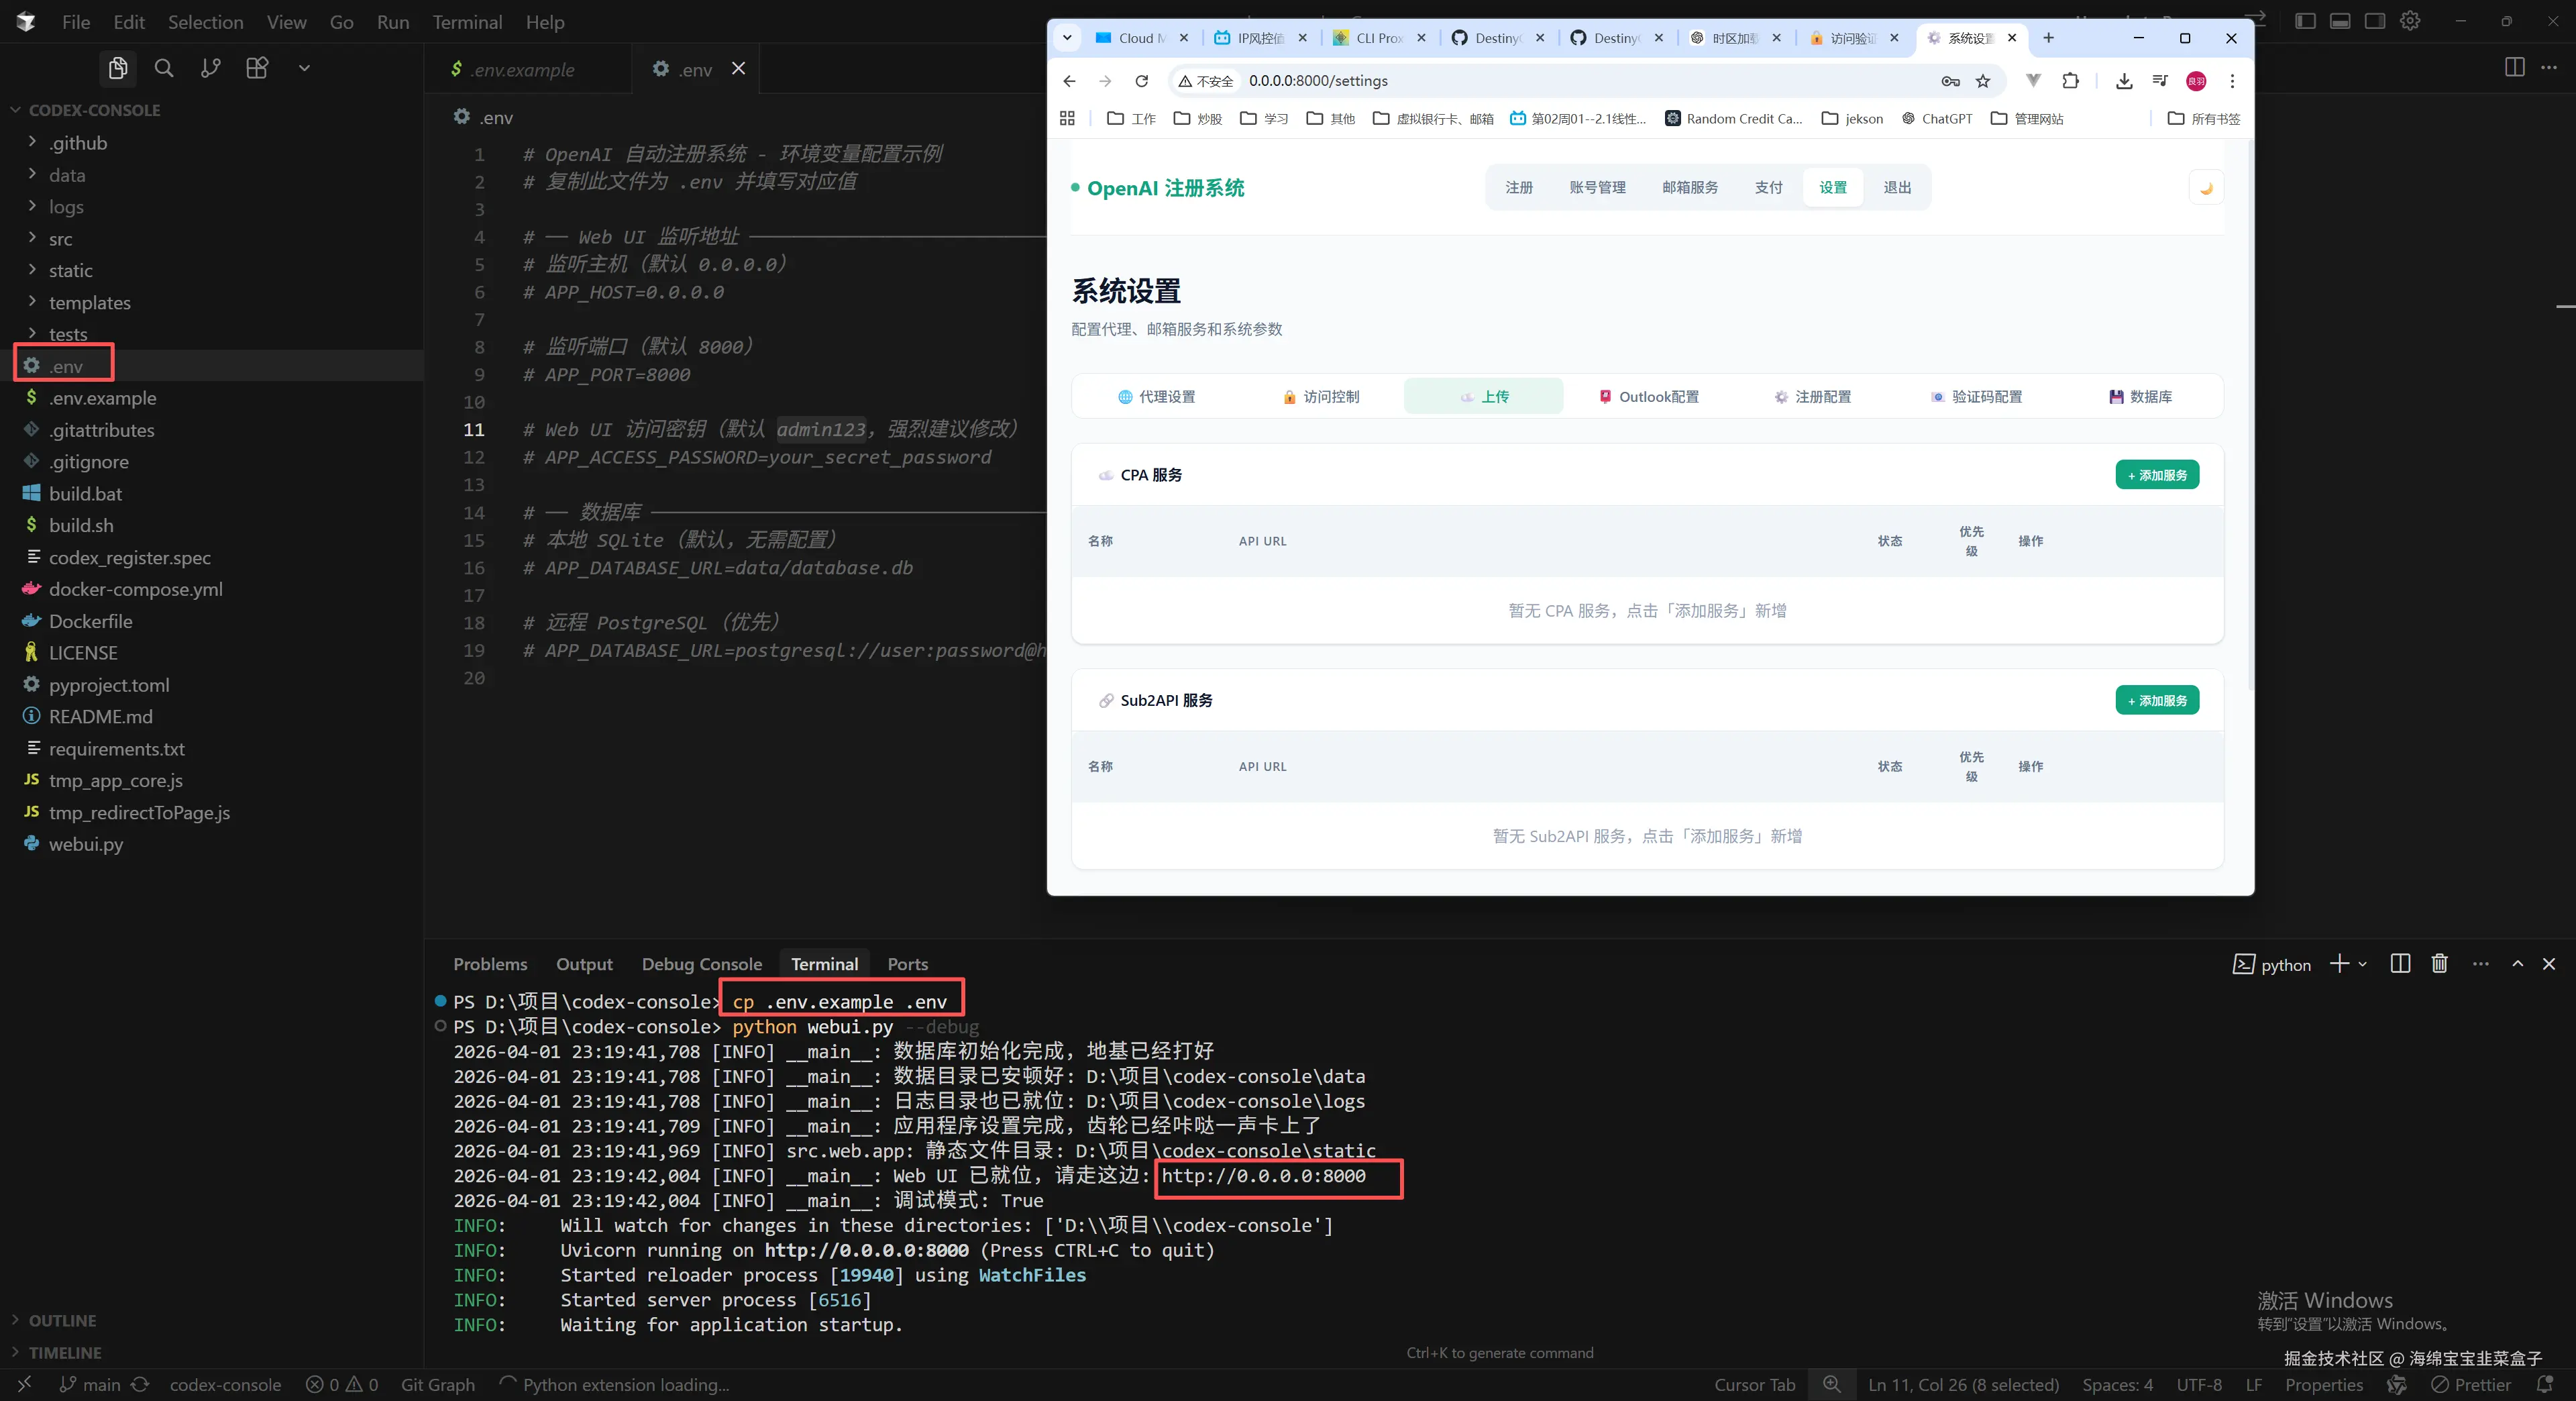Open browser downloads icon

[2123, 81]
